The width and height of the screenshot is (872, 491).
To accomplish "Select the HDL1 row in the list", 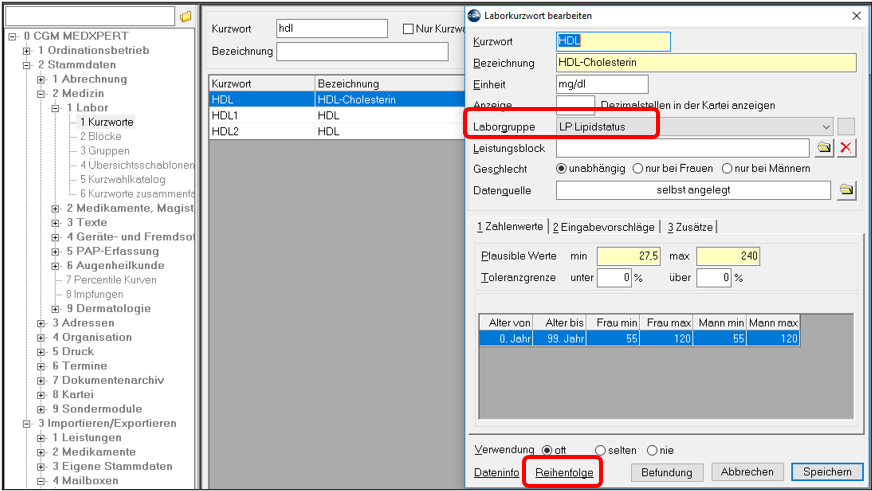I will coord(336,115).
